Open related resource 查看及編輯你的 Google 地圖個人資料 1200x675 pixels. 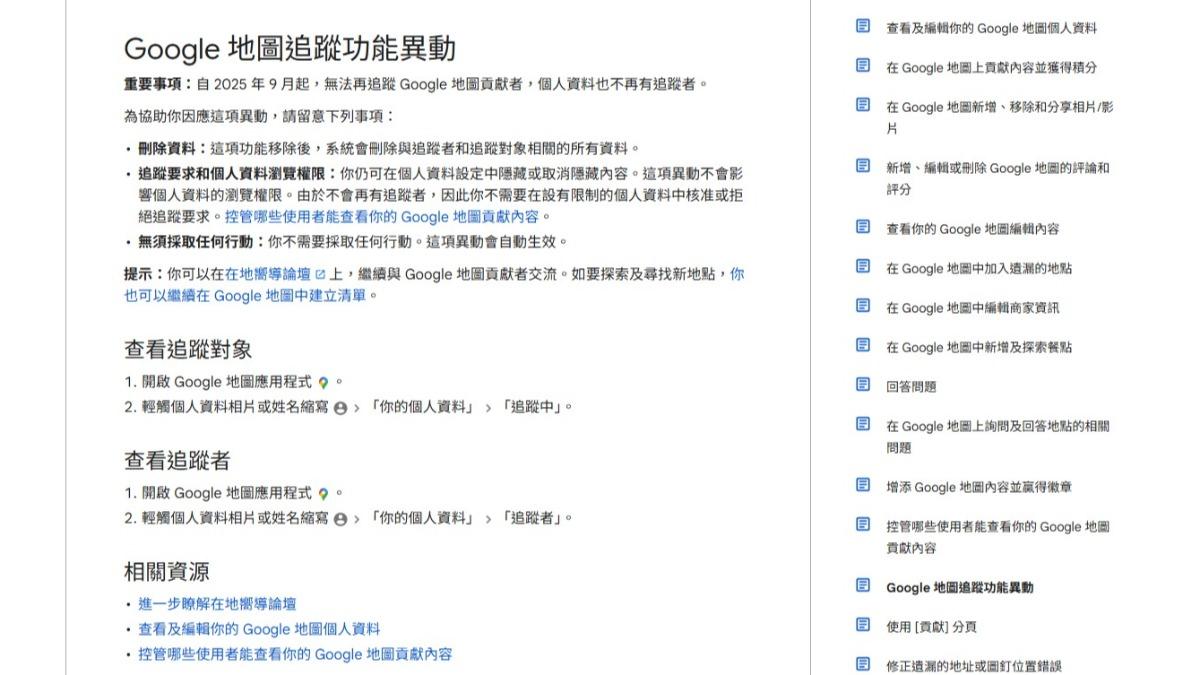[259, 629]
